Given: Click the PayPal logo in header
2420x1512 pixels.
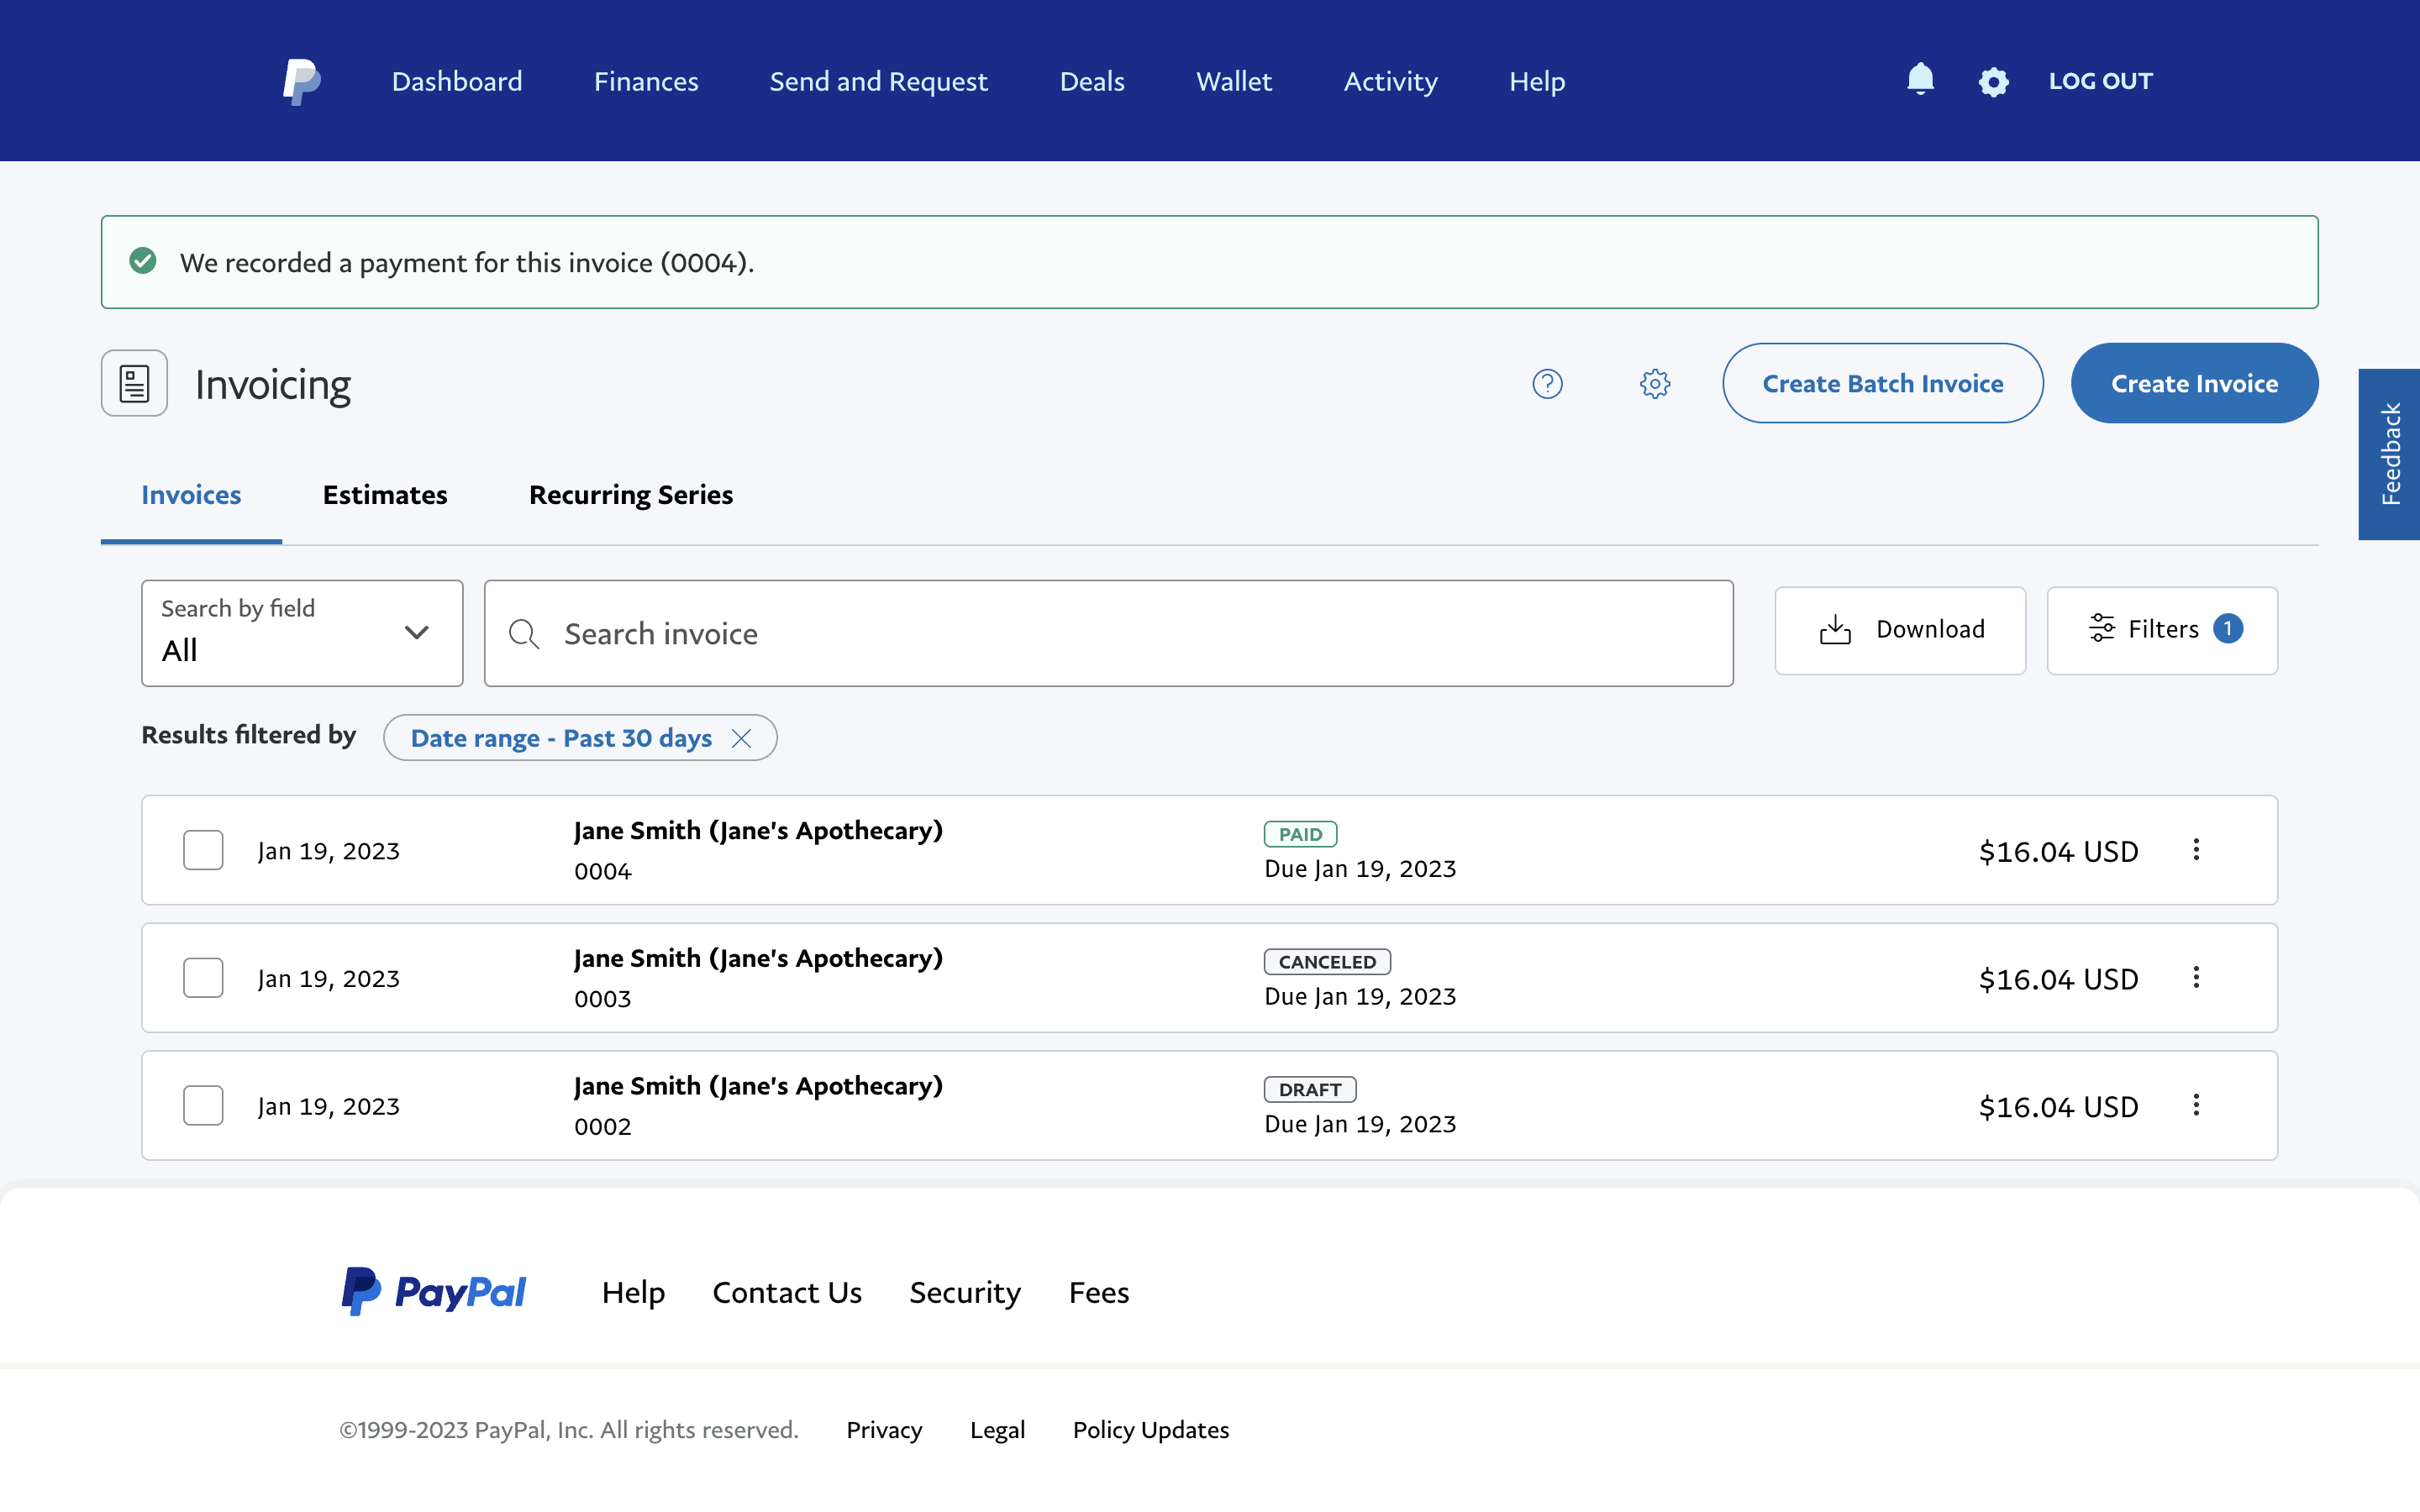Looking at the screenshot, I should coord(301,81).
